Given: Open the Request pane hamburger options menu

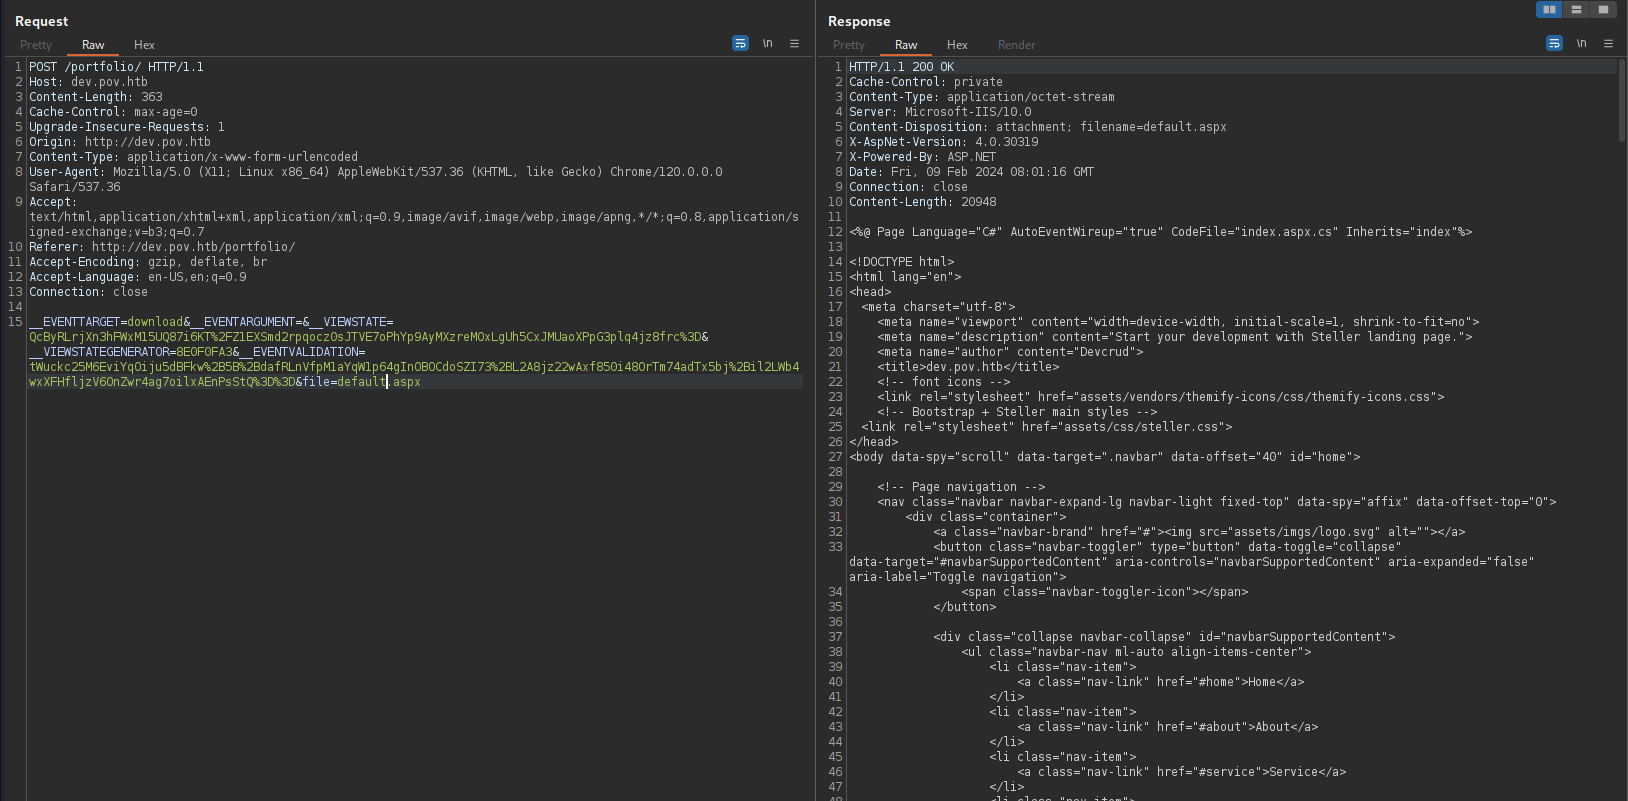Looking at the screenshot, I should coord(795,43).
